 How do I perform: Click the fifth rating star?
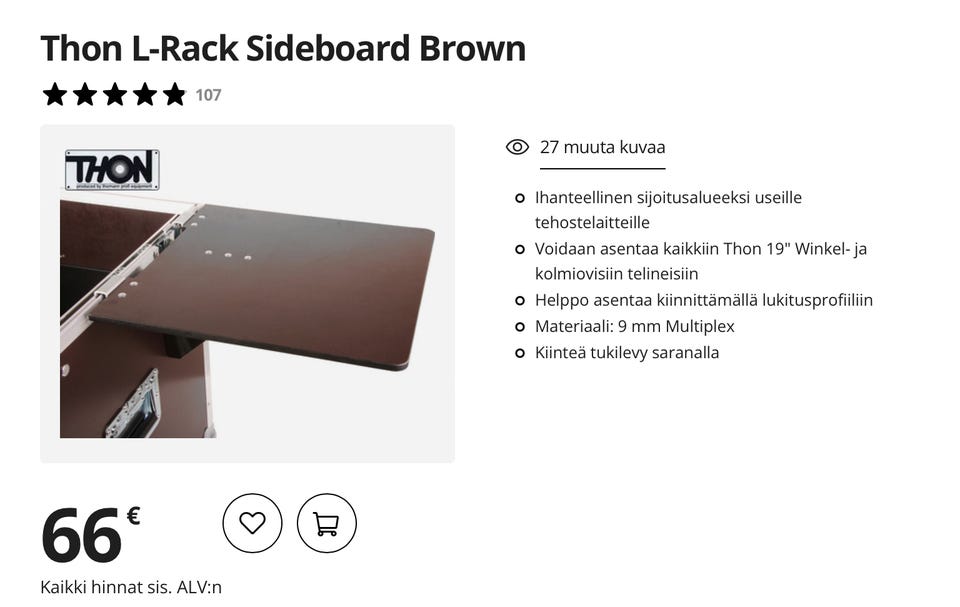(x=175, y=95)
